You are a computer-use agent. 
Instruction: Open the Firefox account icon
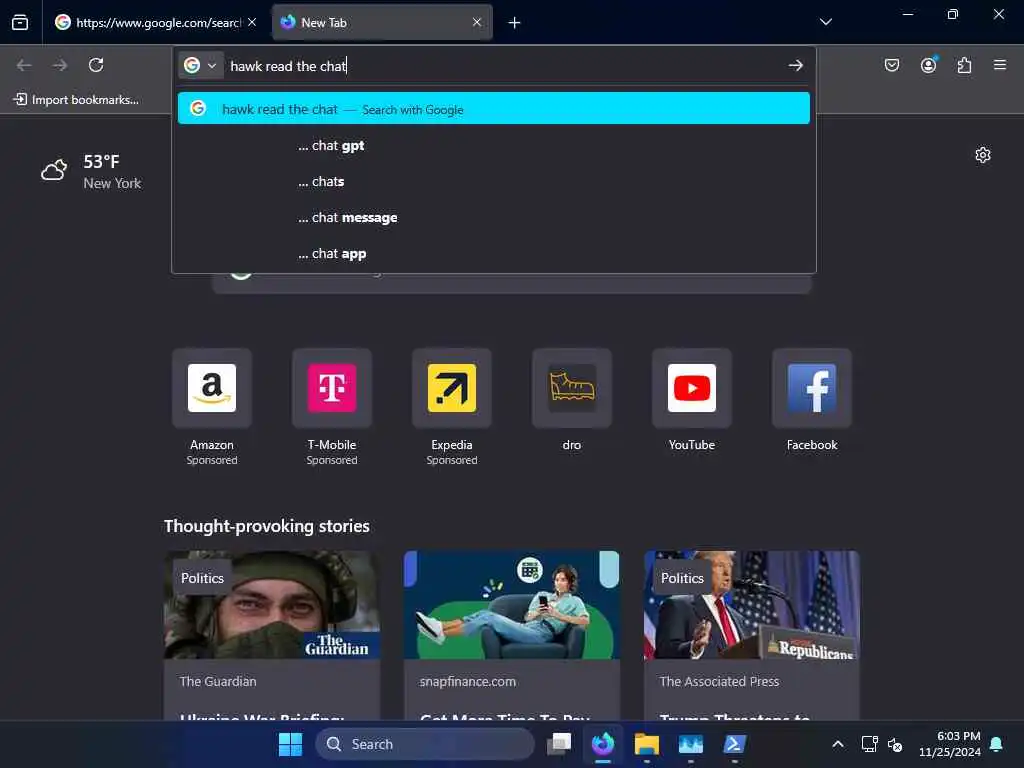[x=928, y=65]
